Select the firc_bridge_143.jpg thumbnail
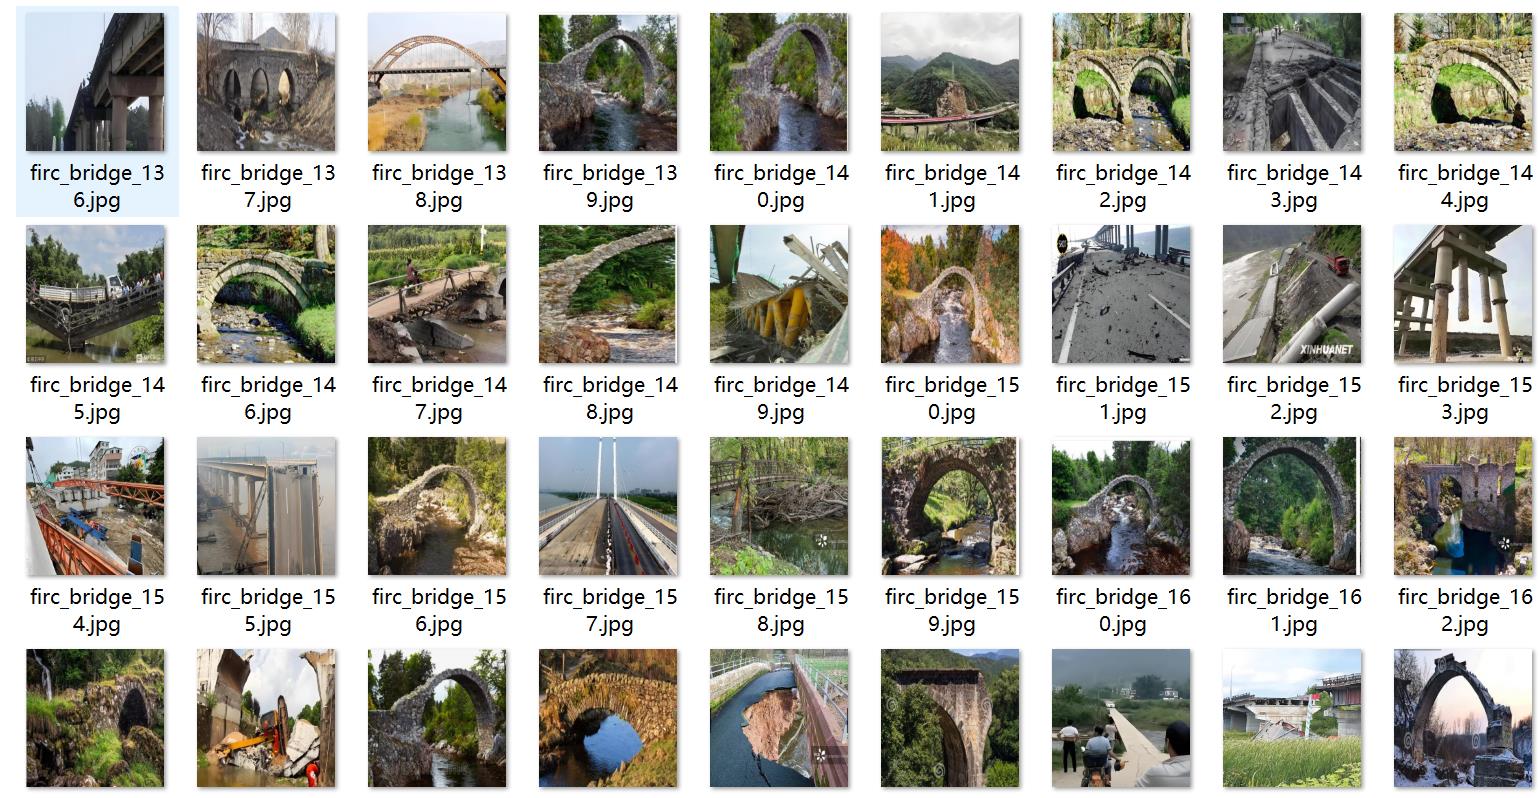The width and height of the screenshot is (1539, 798). (x=1292, y=82)
